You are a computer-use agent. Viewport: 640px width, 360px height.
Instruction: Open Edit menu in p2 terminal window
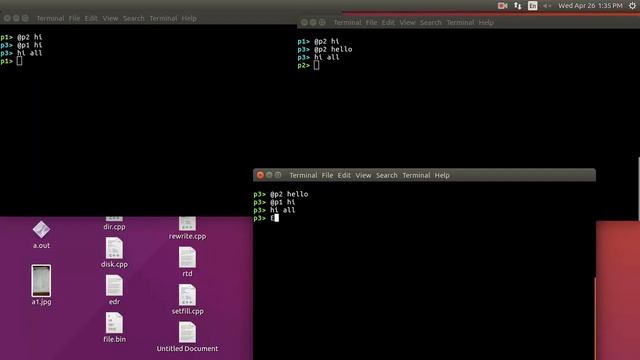388,22
